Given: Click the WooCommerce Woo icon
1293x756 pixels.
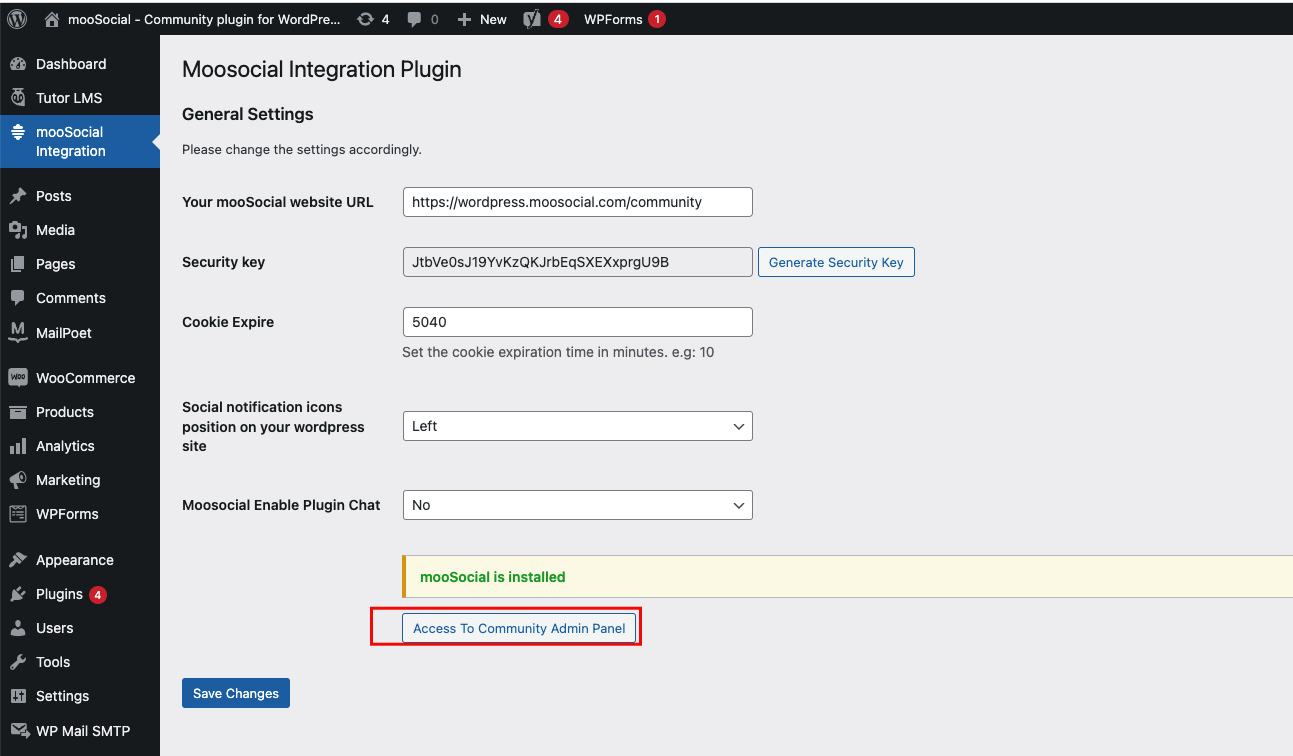Looking at the screenshot, I should (18, 378).
